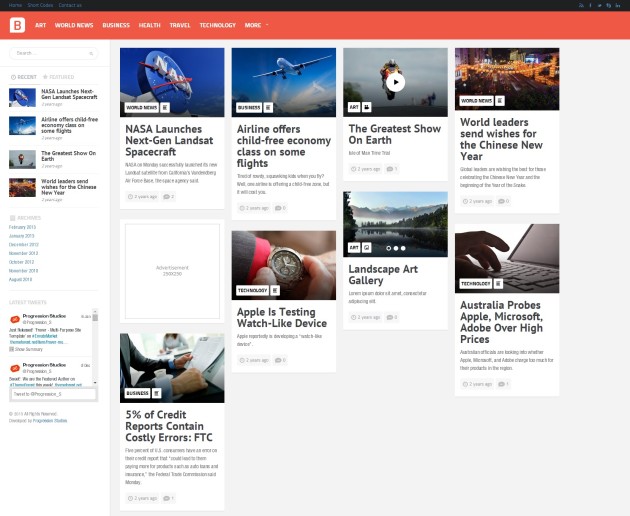Play The Greatest Show On Earth video
This screenshot has width=630, height=516.
coord(395,82)
